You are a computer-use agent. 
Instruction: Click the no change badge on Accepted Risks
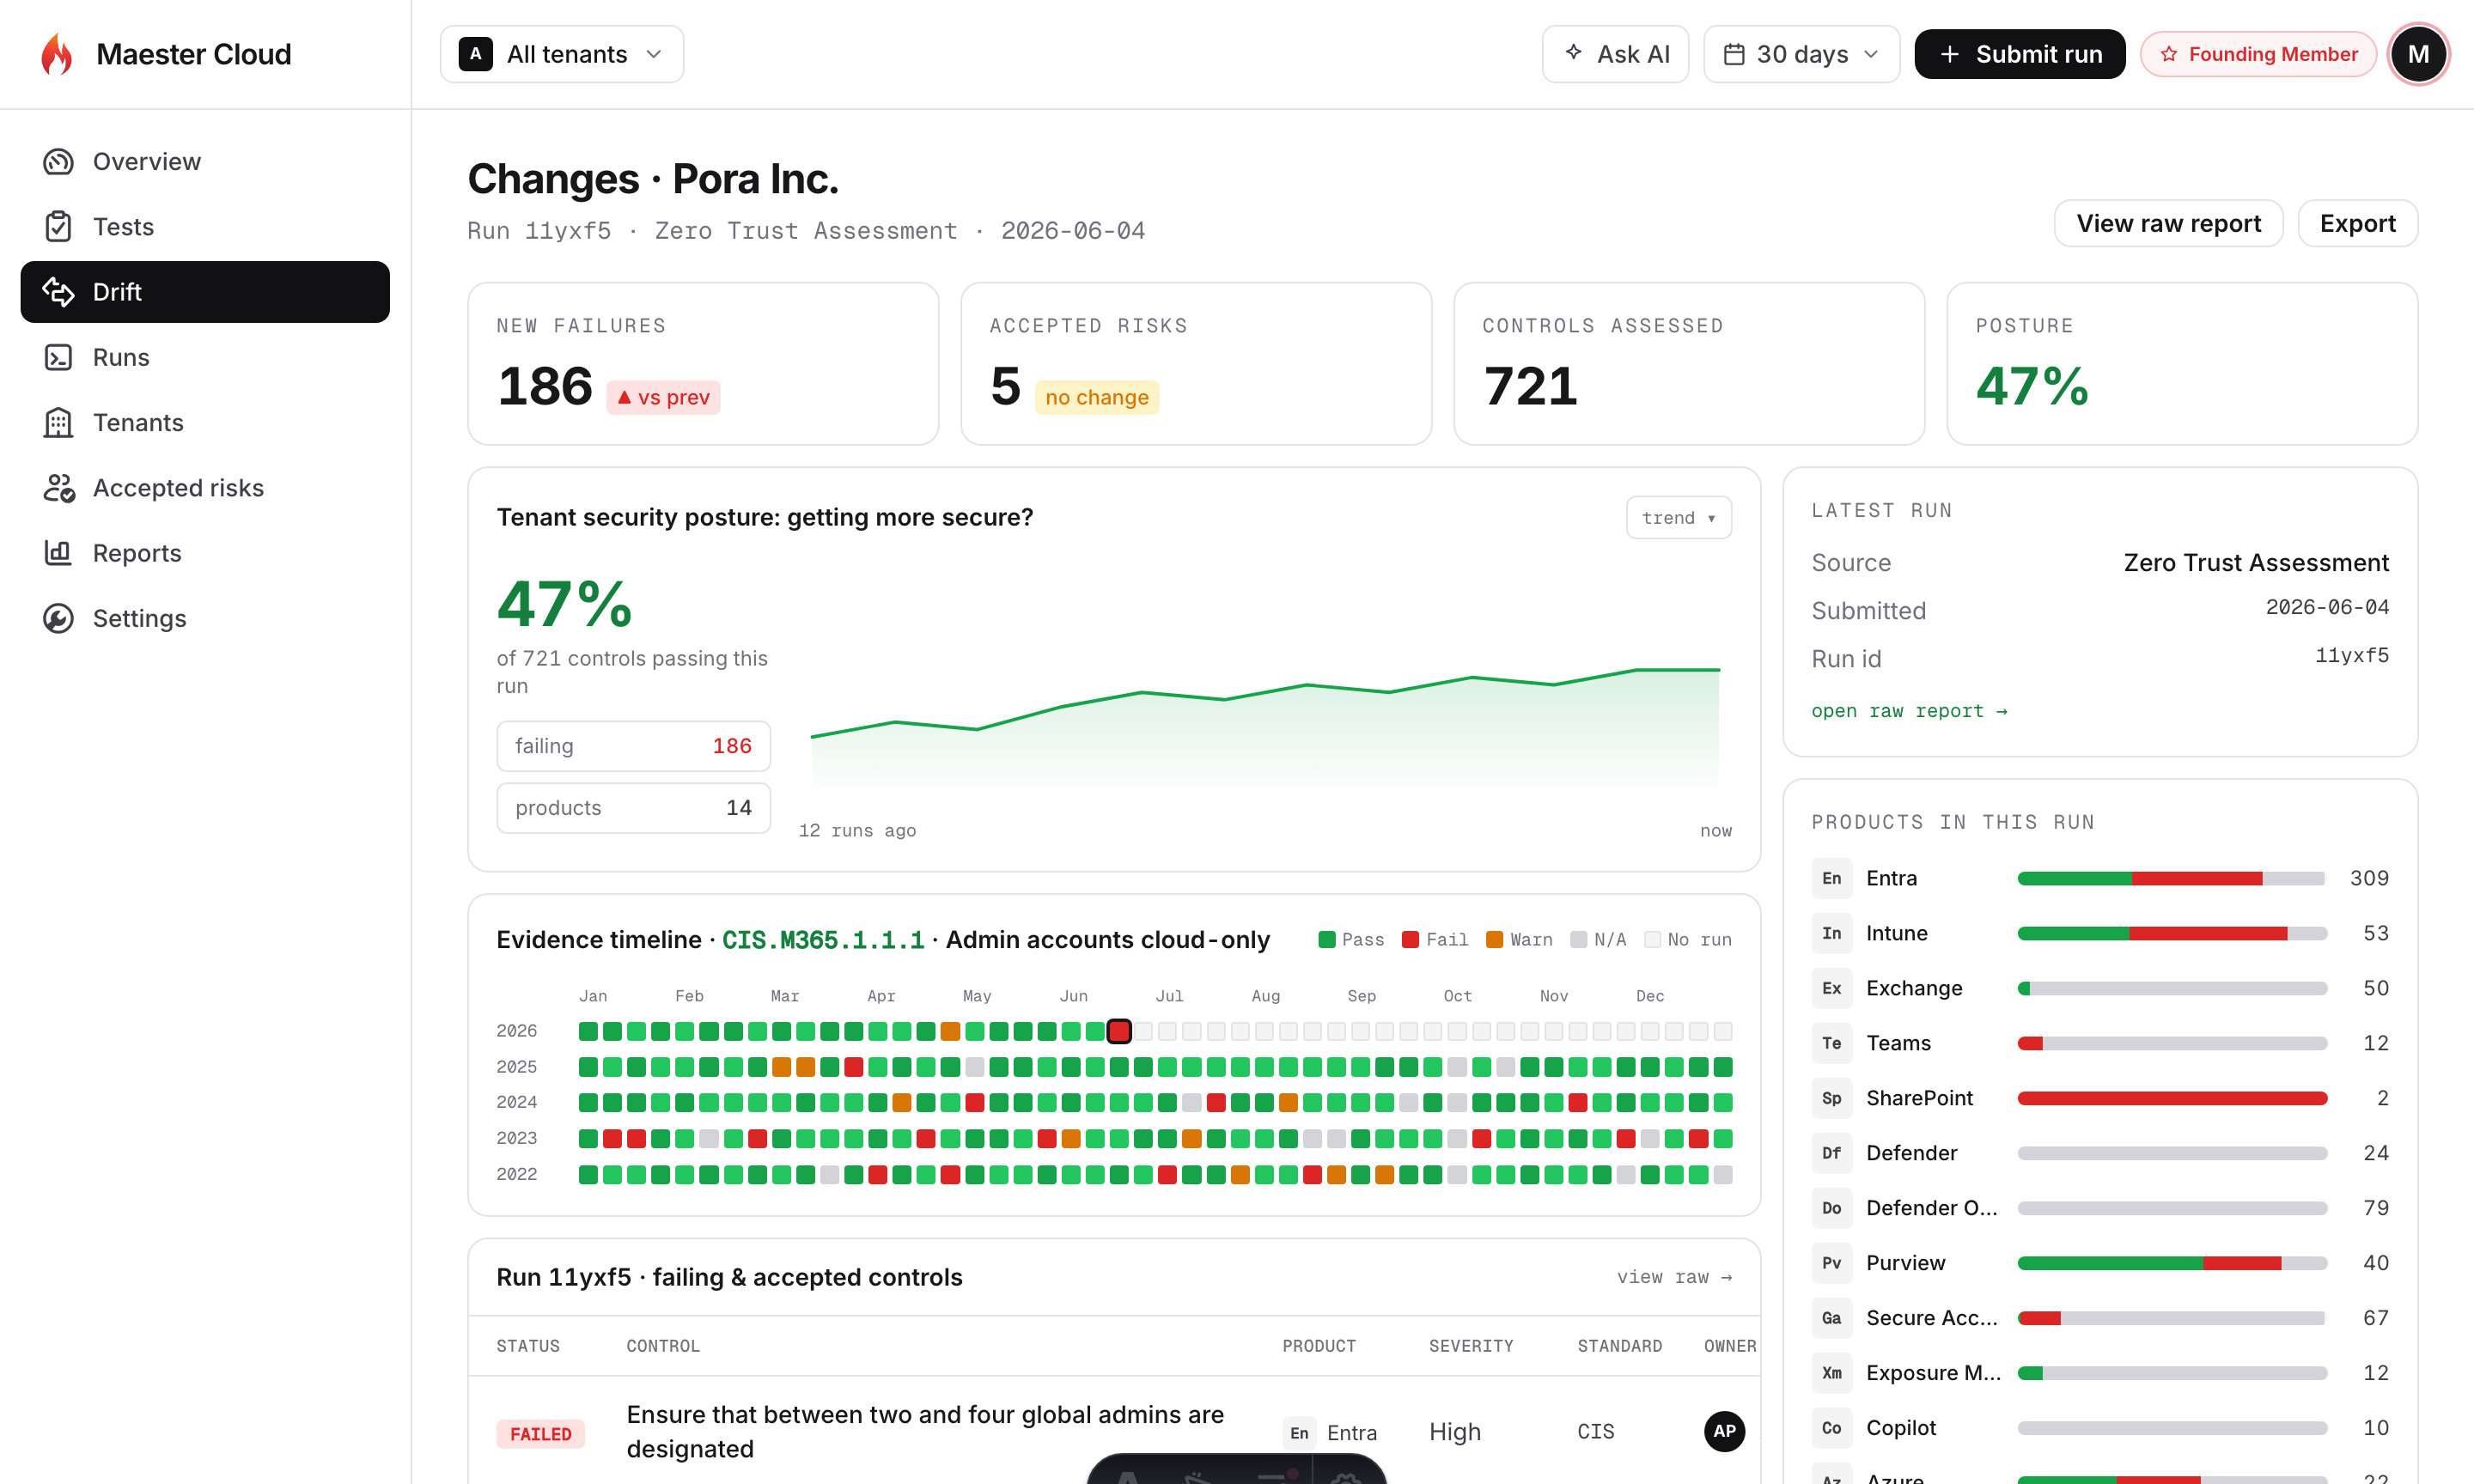click(1097, 397)
